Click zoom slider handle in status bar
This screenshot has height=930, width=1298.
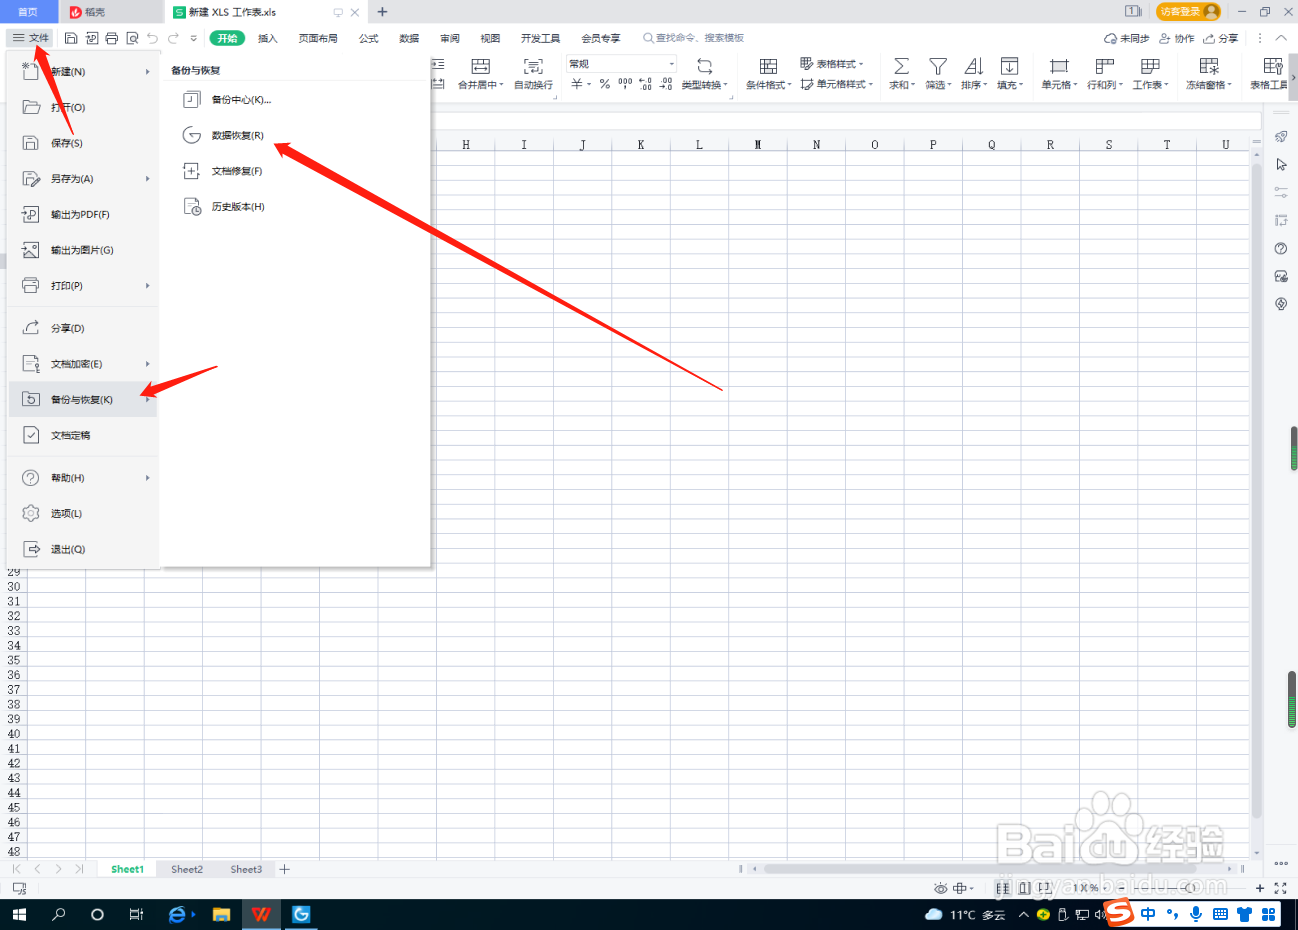1189,888
